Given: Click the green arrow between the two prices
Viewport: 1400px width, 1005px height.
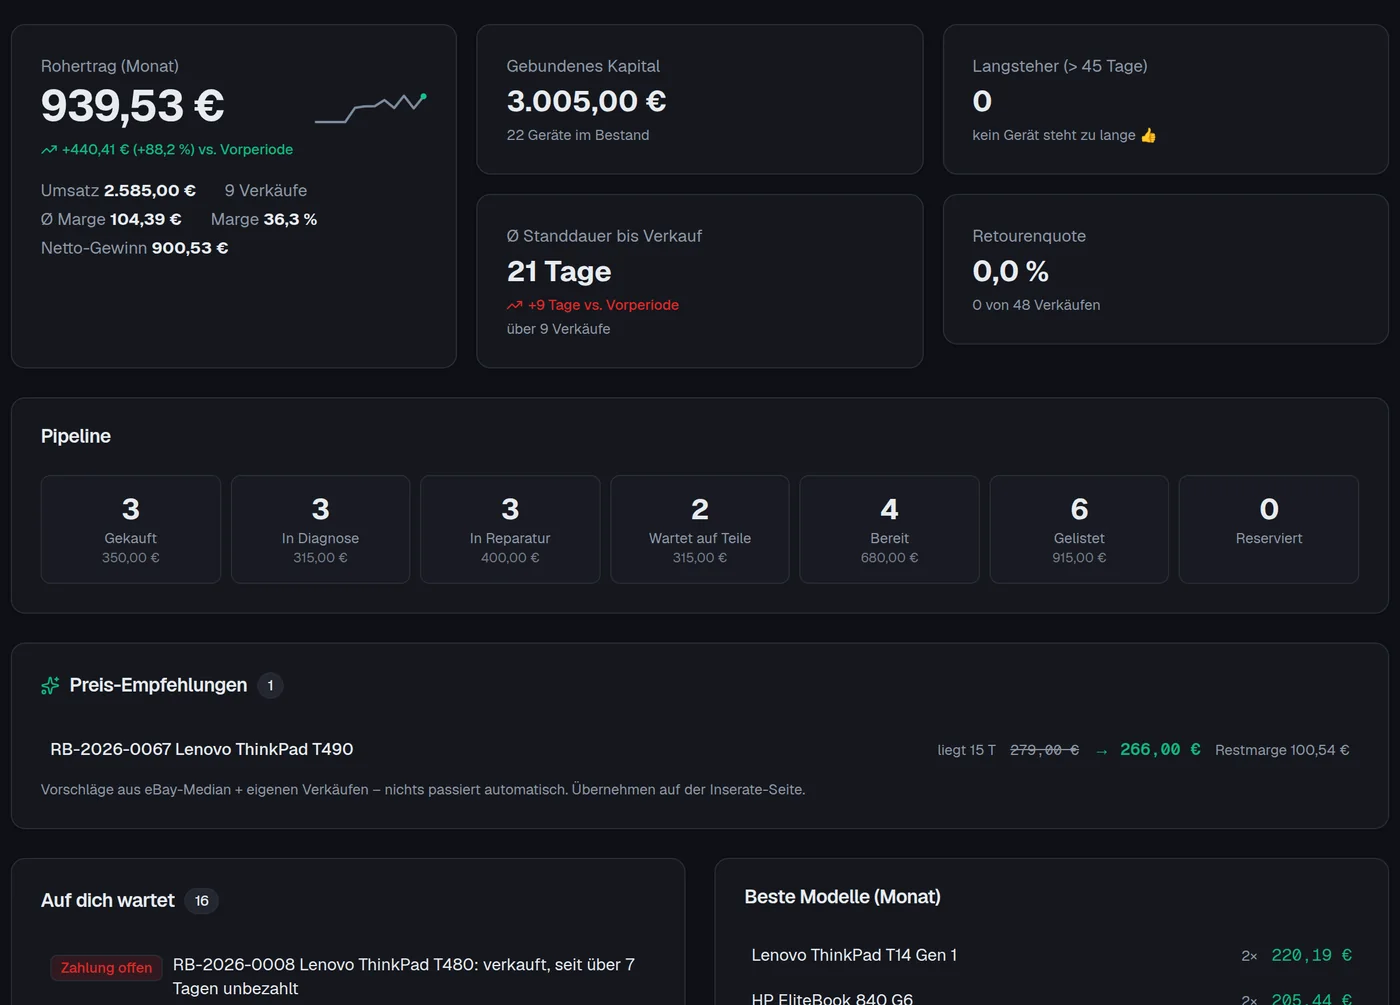Looking at the screenshot, I should pos(1101,751).
